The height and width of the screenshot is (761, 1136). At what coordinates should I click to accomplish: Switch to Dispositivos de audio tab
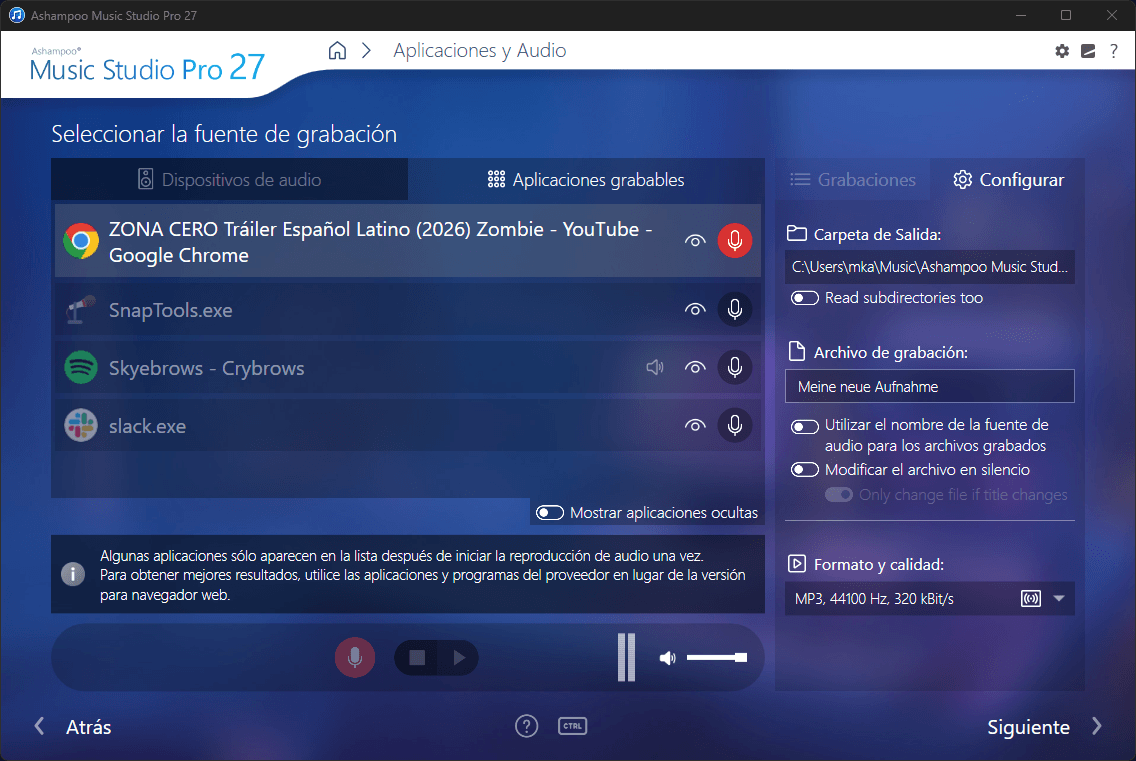(230, 179)
